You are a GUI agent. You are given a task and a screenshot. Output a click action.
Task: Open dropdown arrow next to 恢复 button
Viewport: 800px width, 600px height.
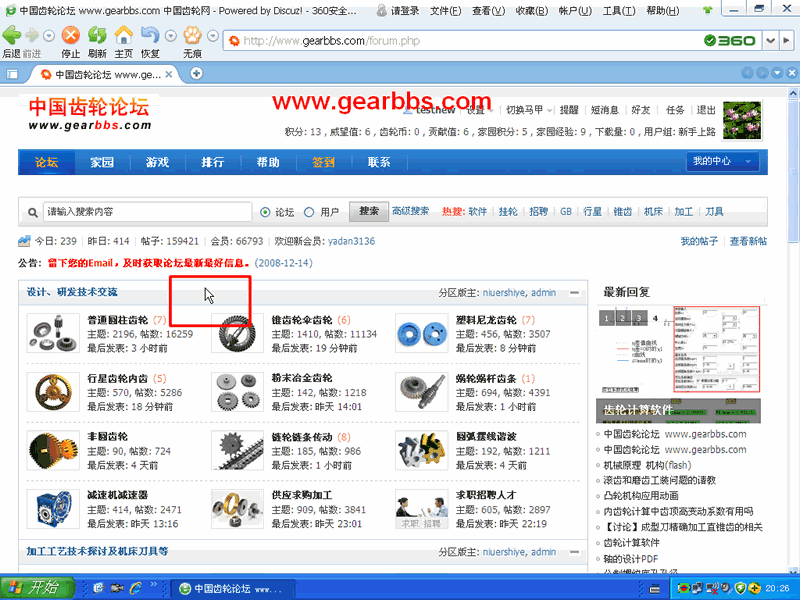(x=171, y=36)
